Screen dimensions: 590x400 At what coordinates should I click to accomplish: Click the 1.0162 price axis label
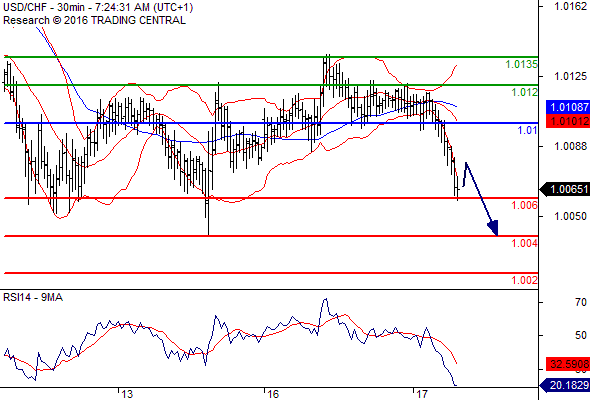(x=570, y=6)
